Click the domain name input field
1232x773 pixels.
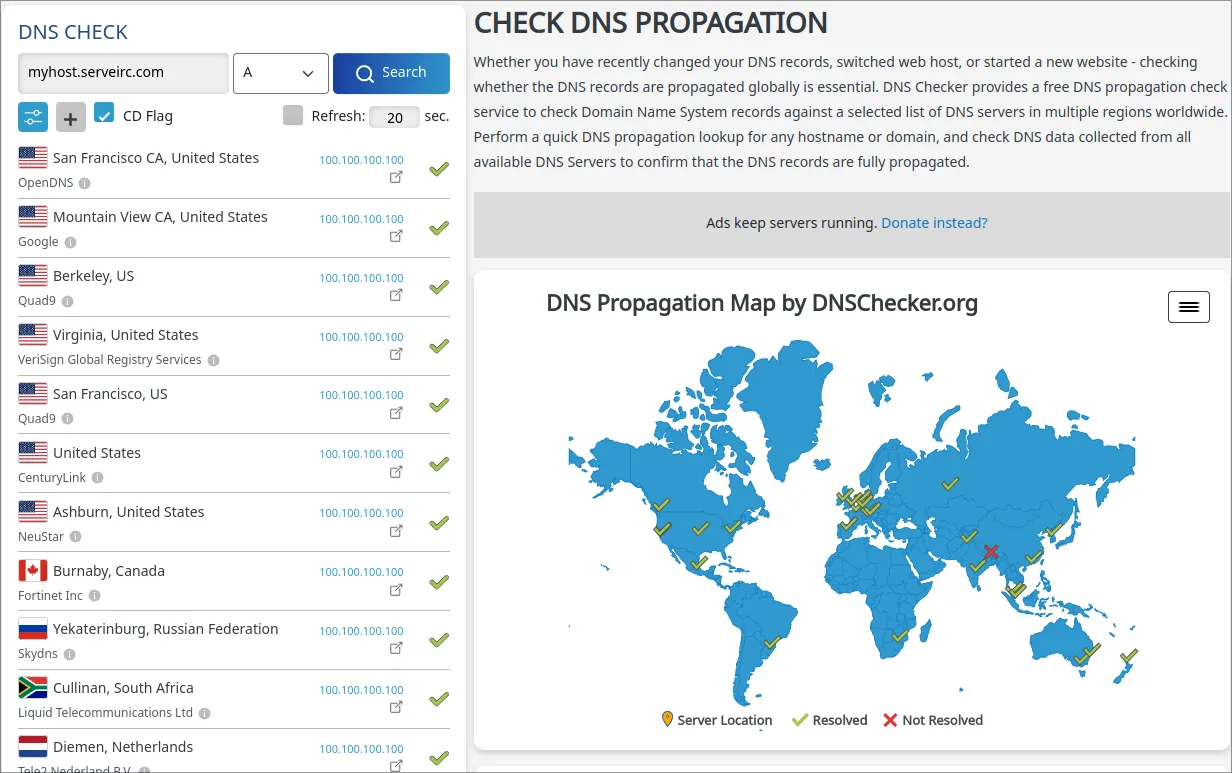(x=124, y=73)
